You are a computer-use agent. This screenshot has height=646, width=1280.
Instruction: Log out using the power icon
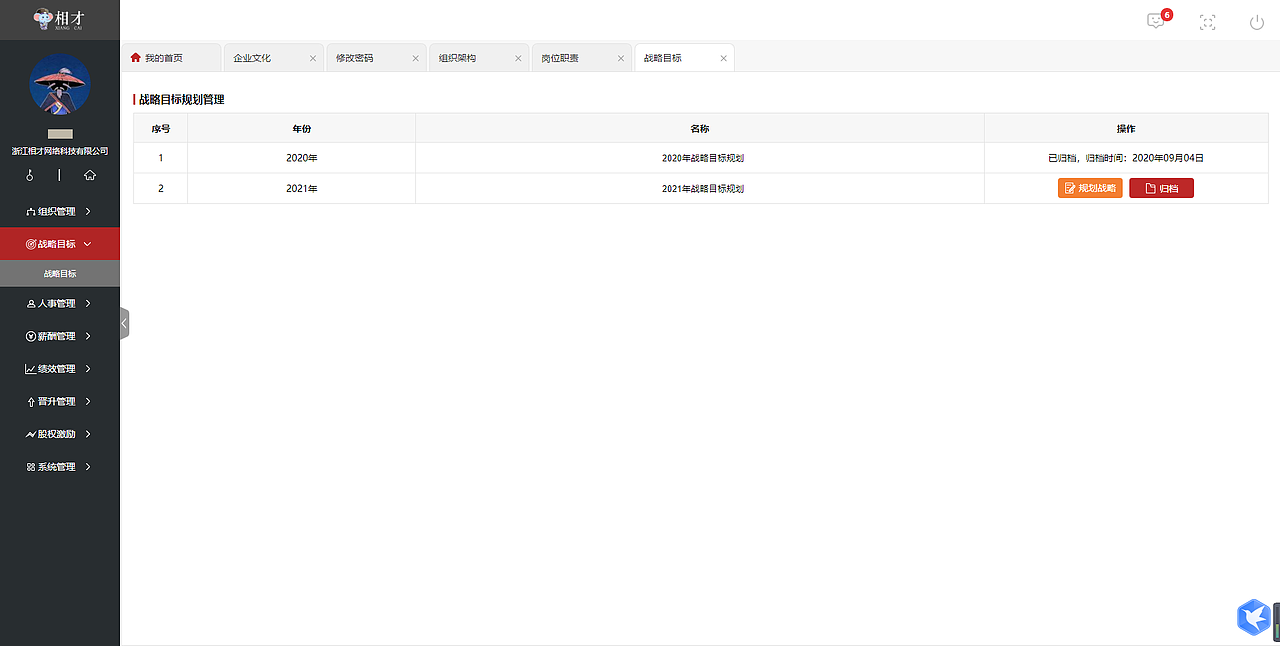click(x=1255, y=21)
